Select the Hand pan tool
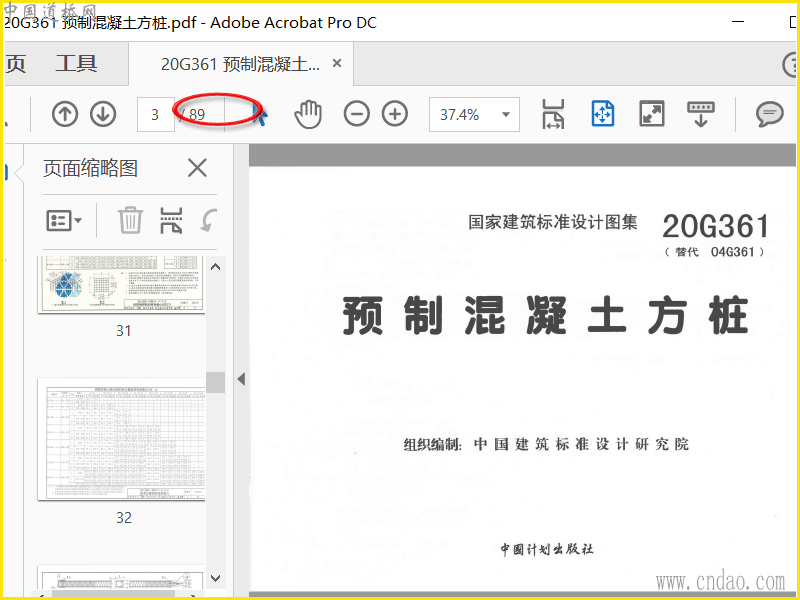 point(308,114)
